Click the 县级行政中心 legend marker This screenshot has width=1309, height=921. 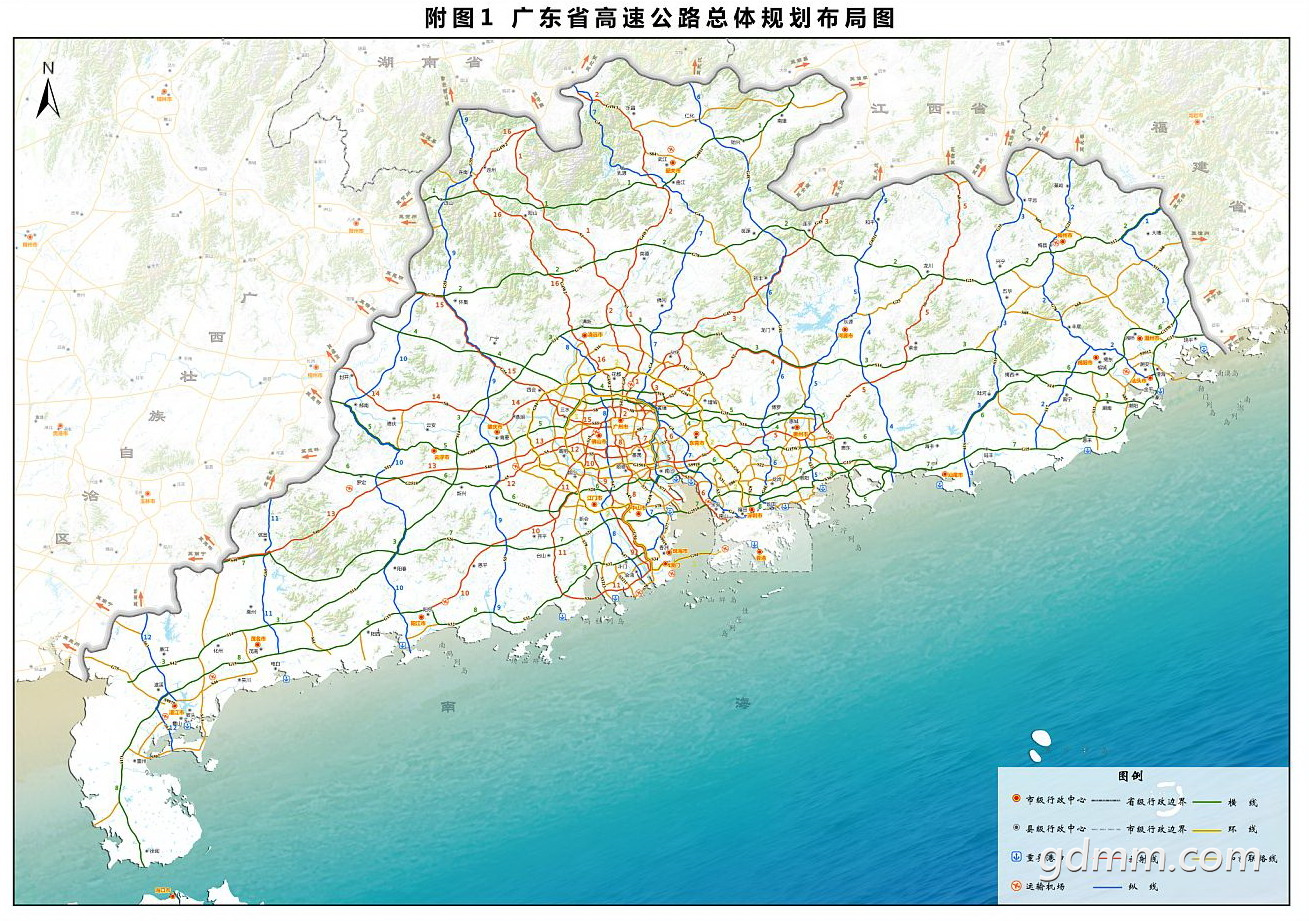1016,829
